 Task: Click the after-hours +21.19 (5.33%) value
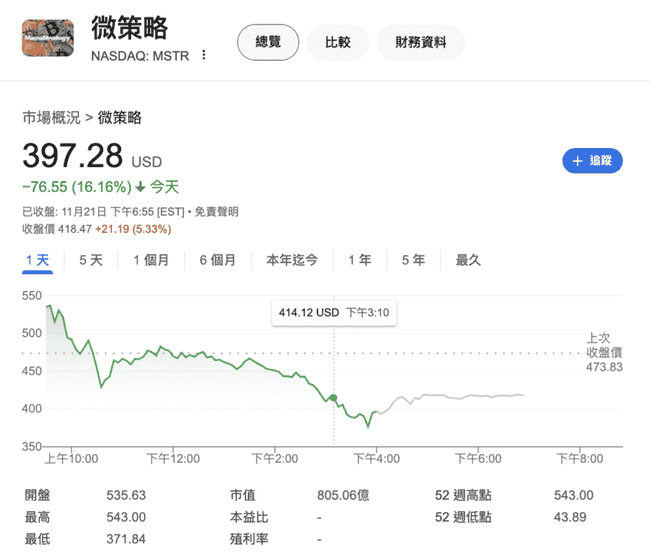coord(133,229)
